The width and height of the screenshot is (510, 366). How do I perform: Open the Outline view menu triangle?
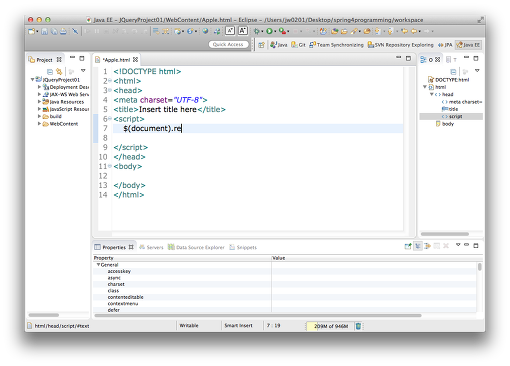tap(477, 71)
